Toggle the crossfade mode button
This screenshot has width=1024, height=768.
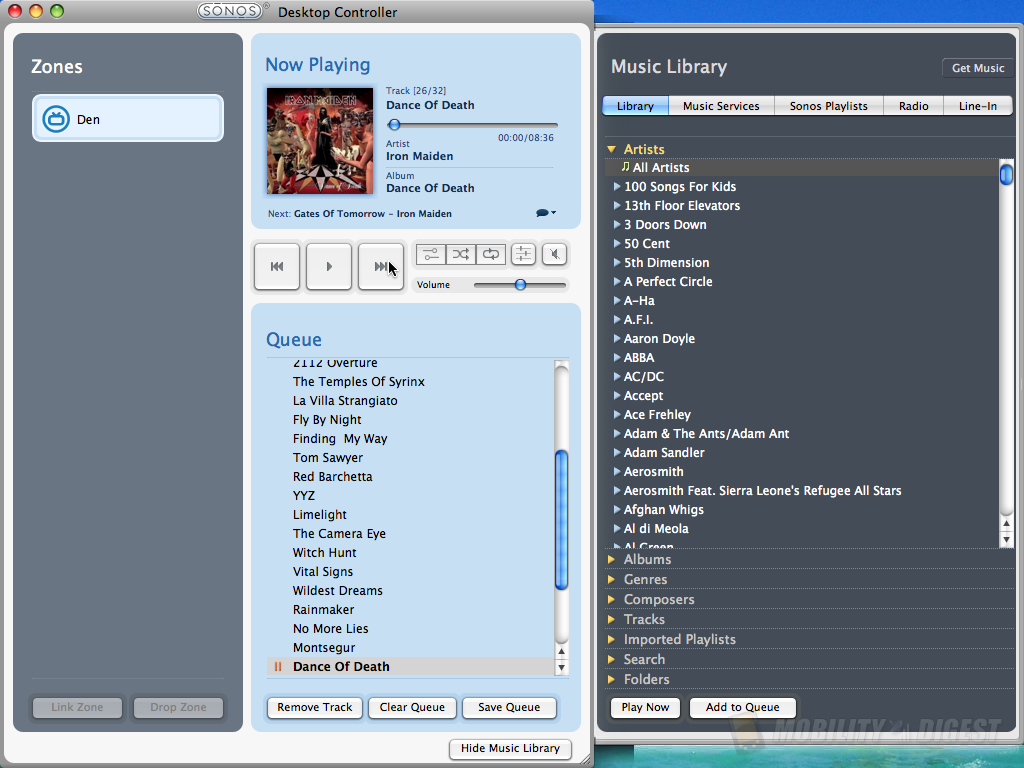coord(431,254)
